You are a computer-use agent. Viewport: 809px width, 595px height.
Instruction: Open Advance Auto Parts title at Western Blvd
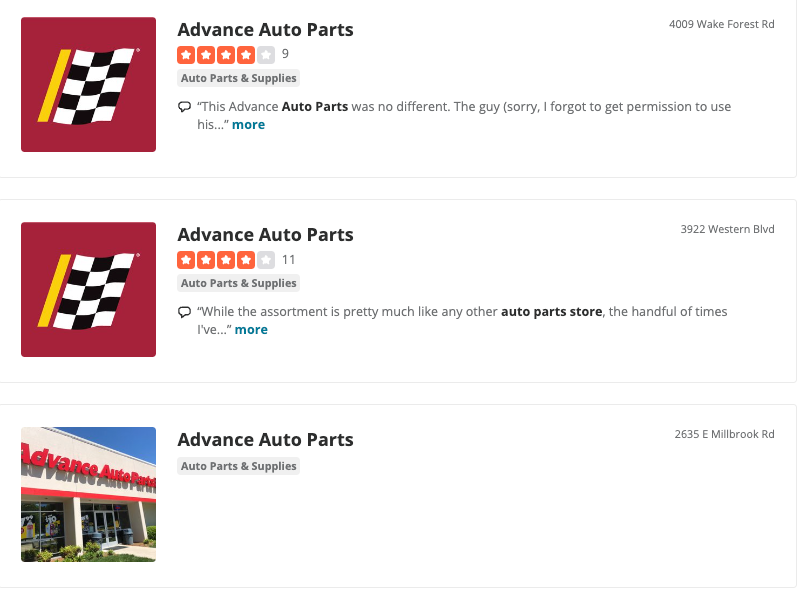click(x=265, y=235)
